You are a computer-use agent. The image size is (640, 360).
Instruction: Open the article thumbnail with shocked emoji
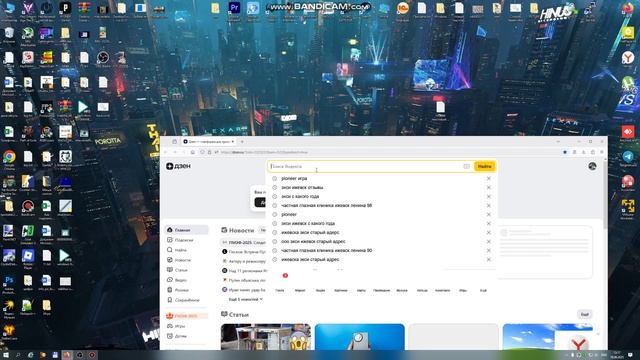pyautogui.click(x=266, y=337)
